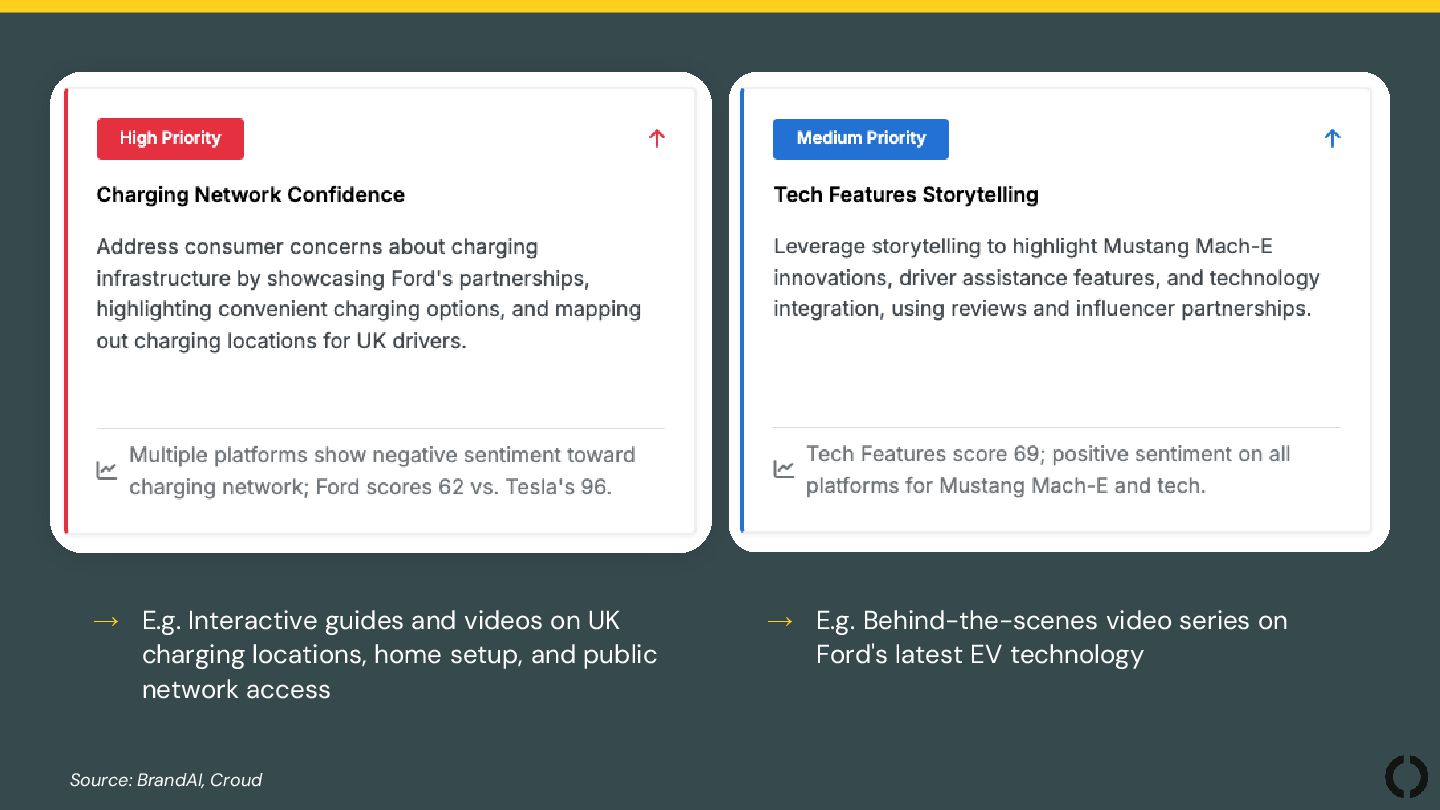Screen dimensions: 1440x810
Task: Select the Tech Features Storytelling heading
Action: [x=906, y=195]
